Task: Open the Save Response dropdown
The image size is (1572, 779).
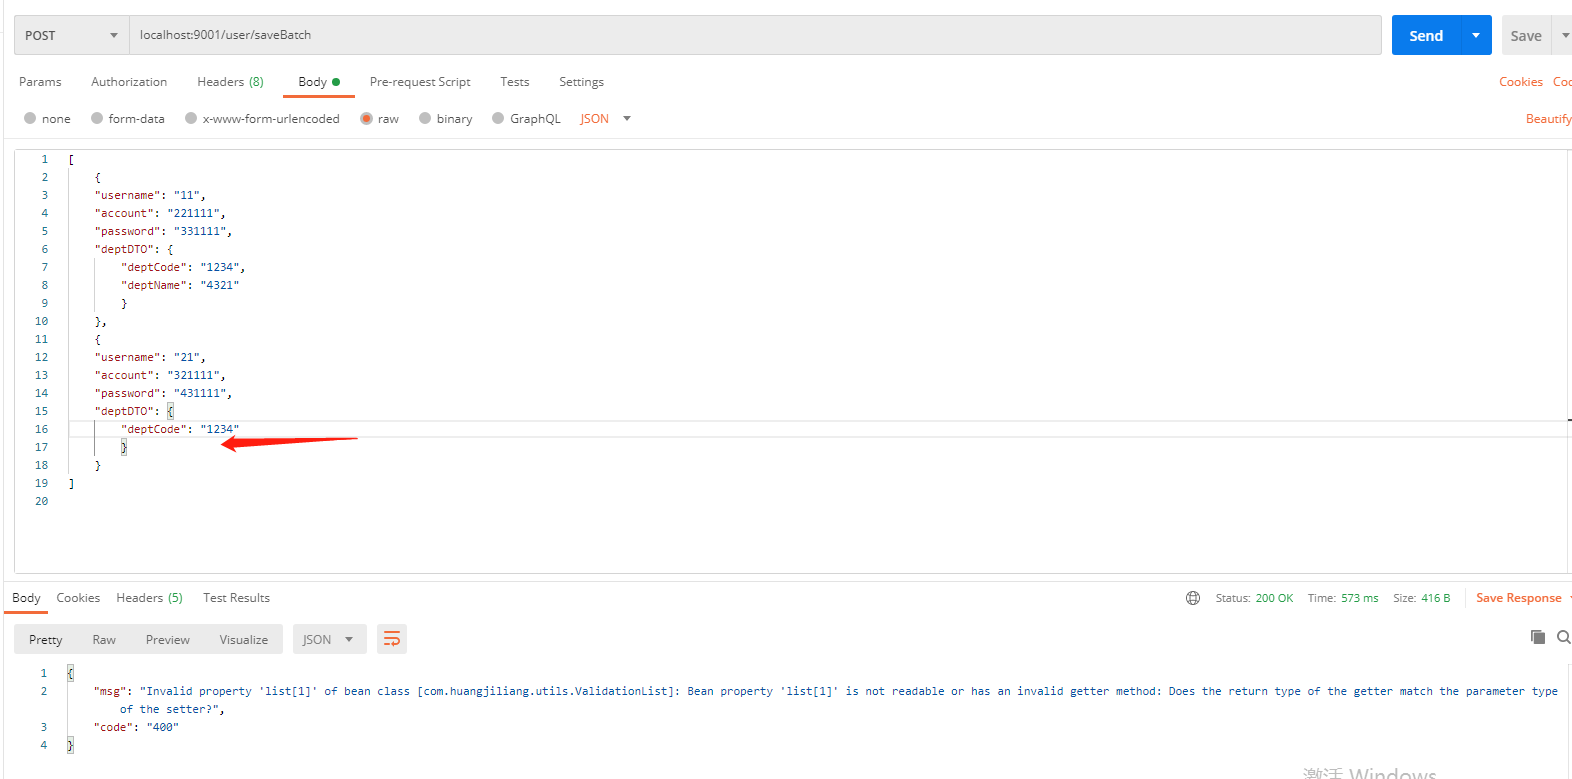Action: point(1571,598)
